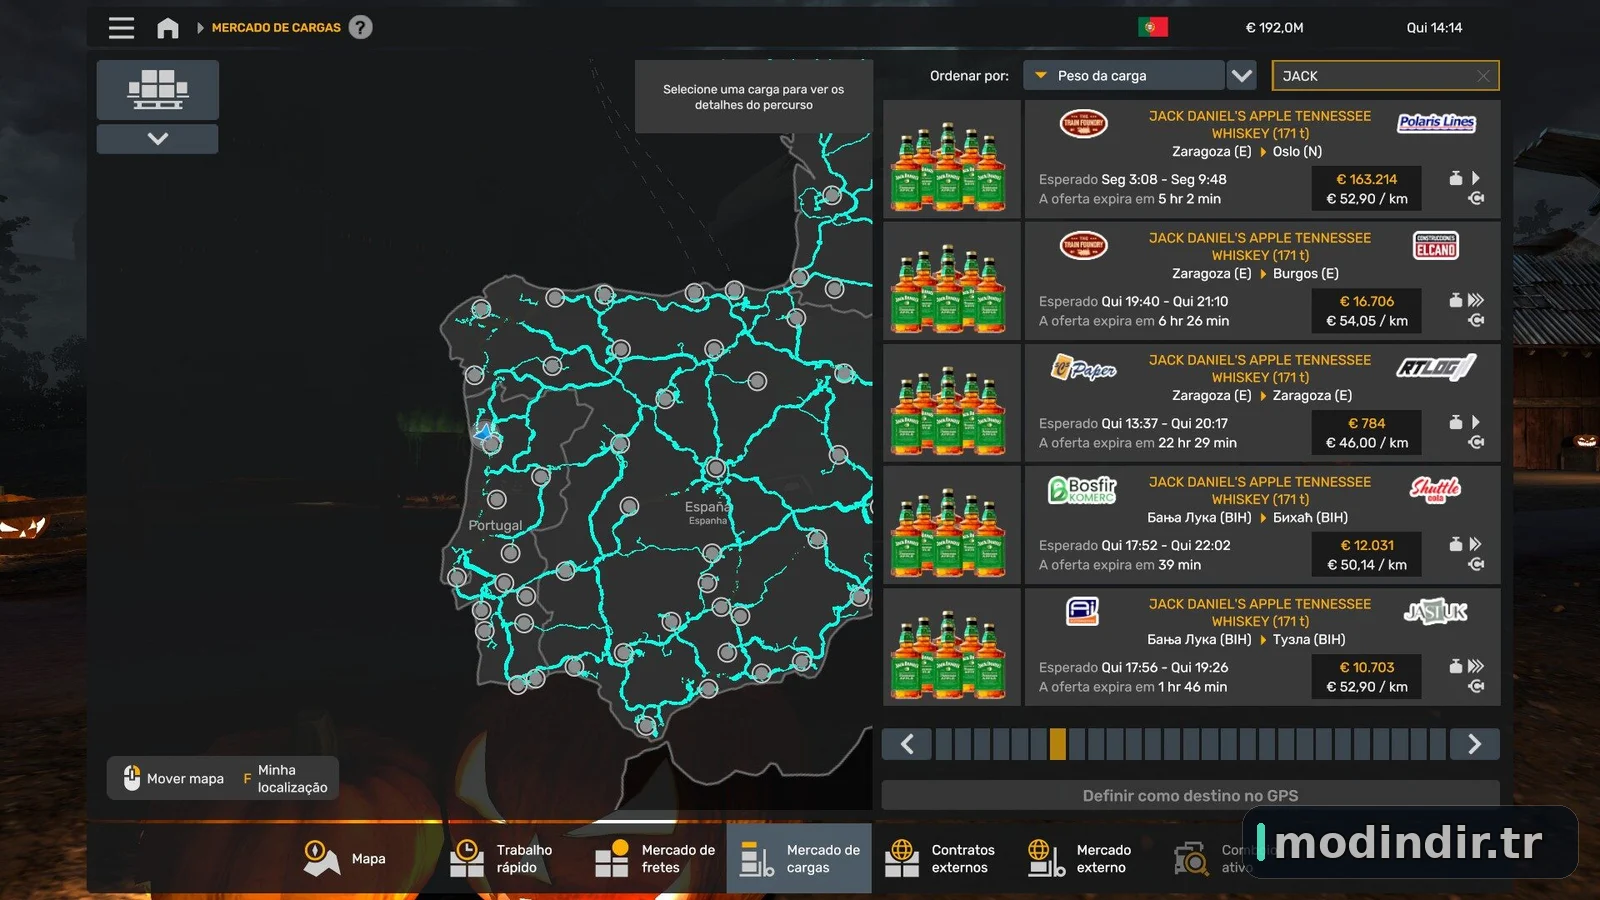Open the 'Peso da carga' sort dropdown
This screenshot has width=1600, height=900.
[x=1124, y=76]
